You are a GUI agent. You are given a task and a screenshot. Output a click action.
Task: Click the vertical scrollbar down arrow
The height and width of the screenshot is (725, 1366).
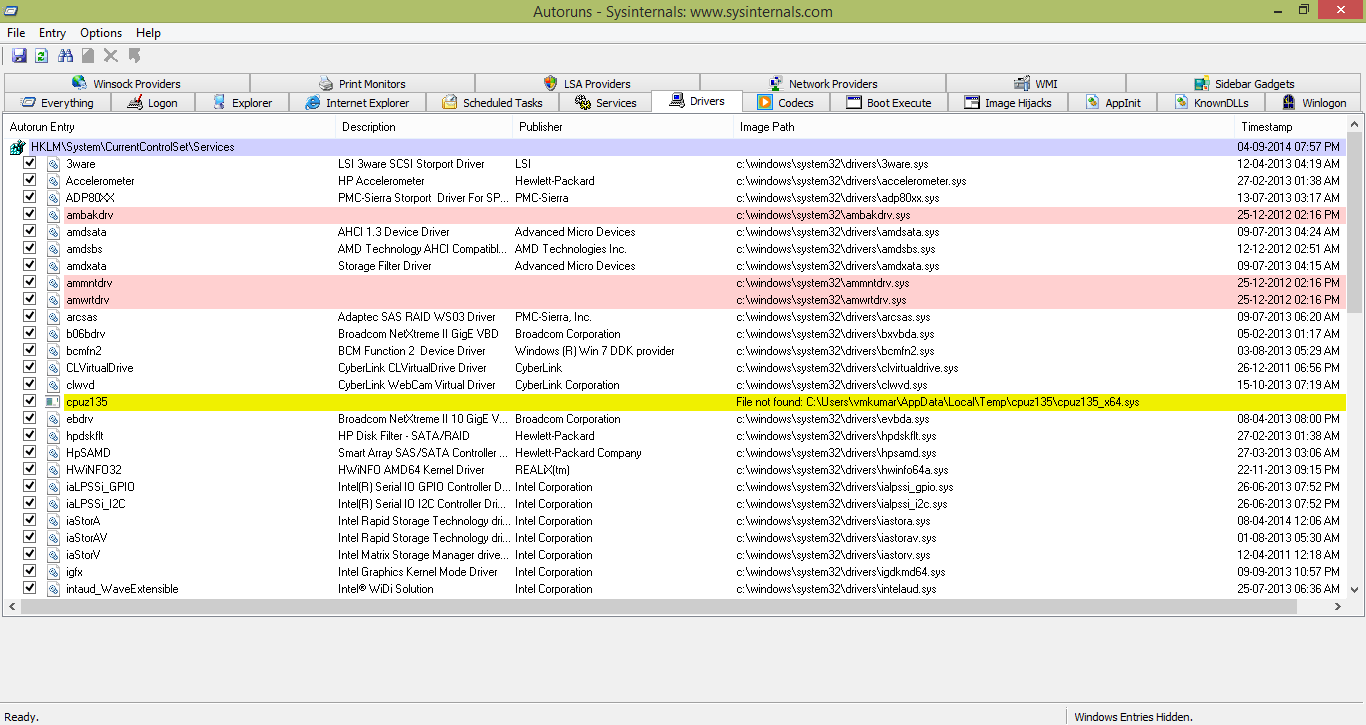coord(1355,590)
